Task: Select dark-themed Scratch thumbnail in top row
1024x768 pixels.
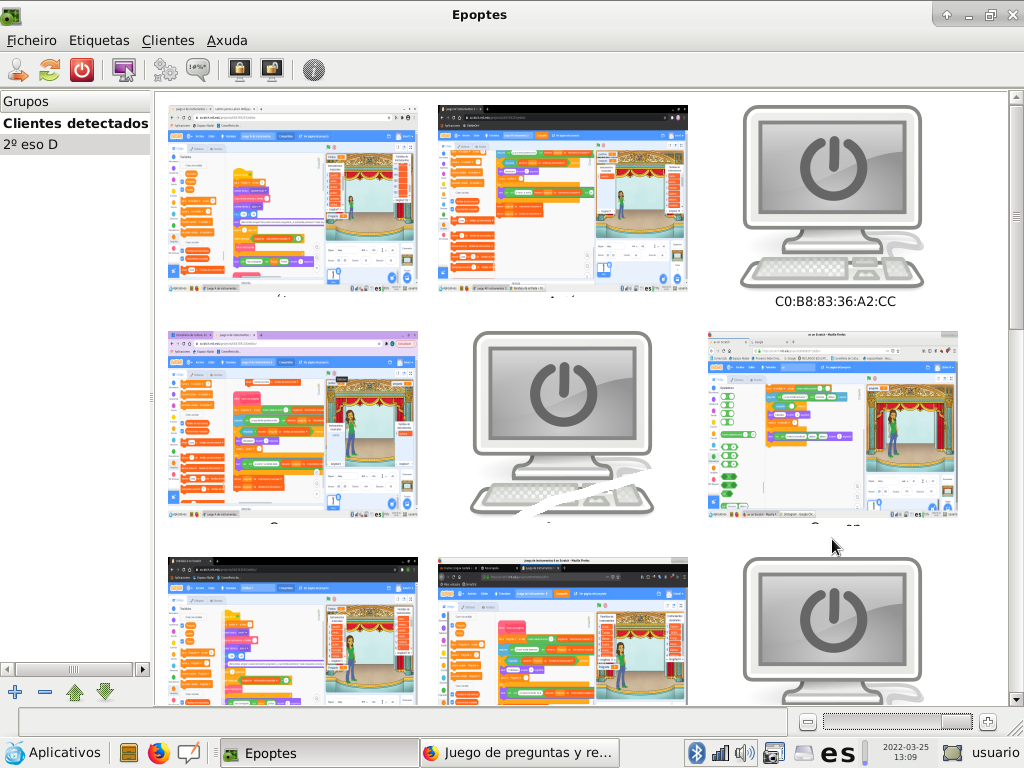Action: [x=562, y=199]
